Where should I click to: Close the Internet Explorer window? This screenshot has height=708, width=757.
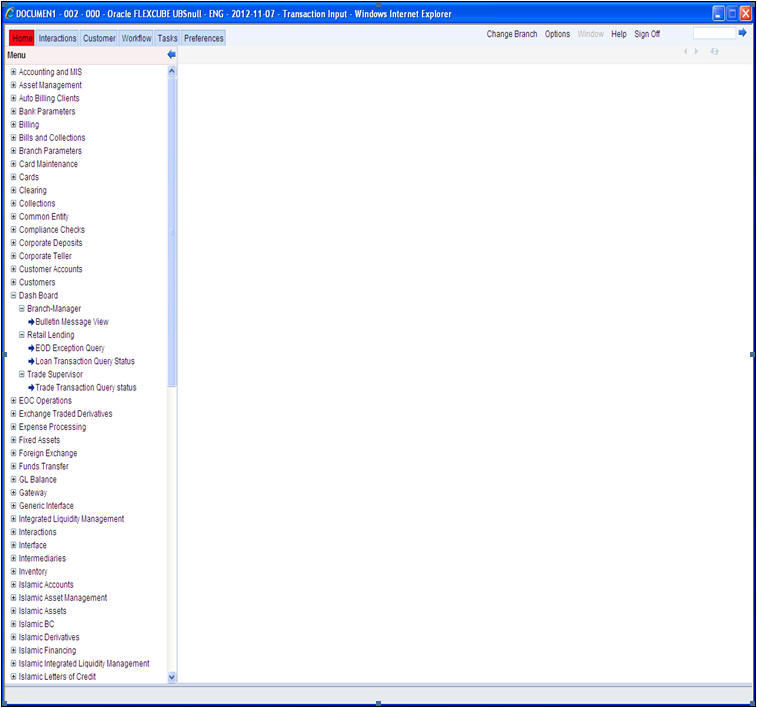746,14
